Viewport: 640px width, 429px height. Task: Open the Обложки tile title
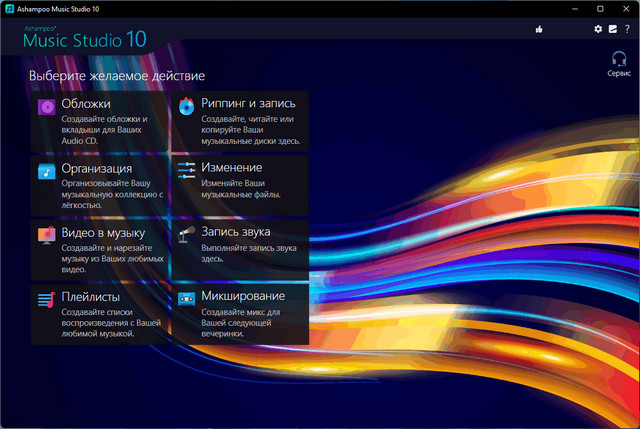85,103
